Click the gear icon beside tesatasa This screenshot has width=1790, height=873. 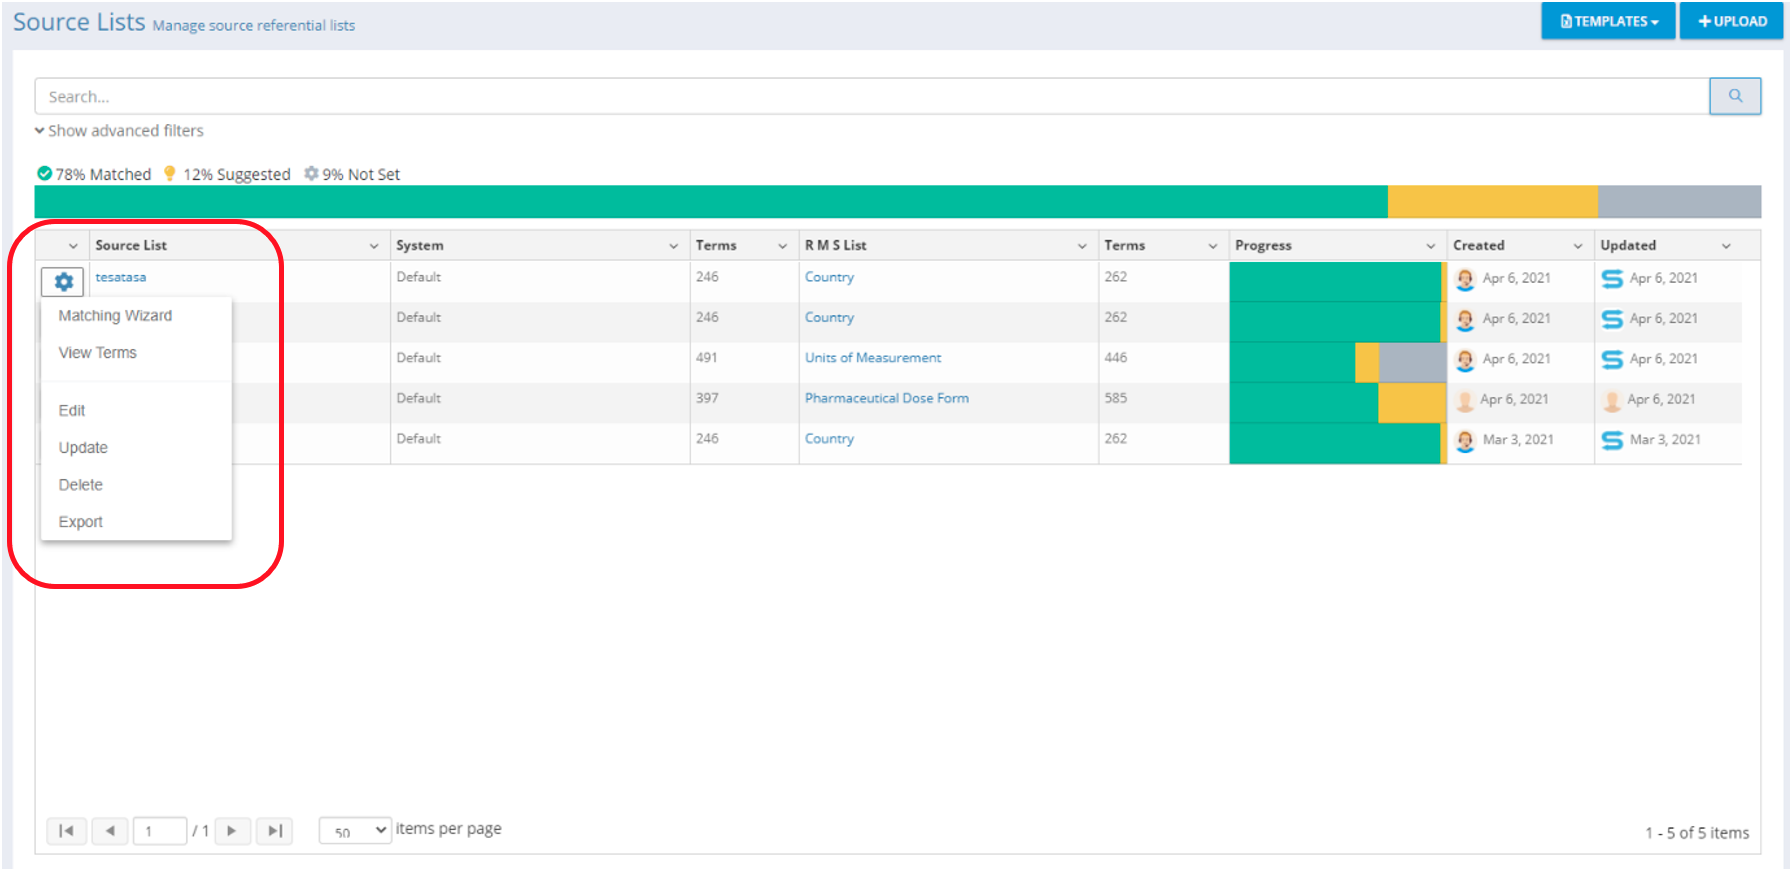click(x=63, y=282)
